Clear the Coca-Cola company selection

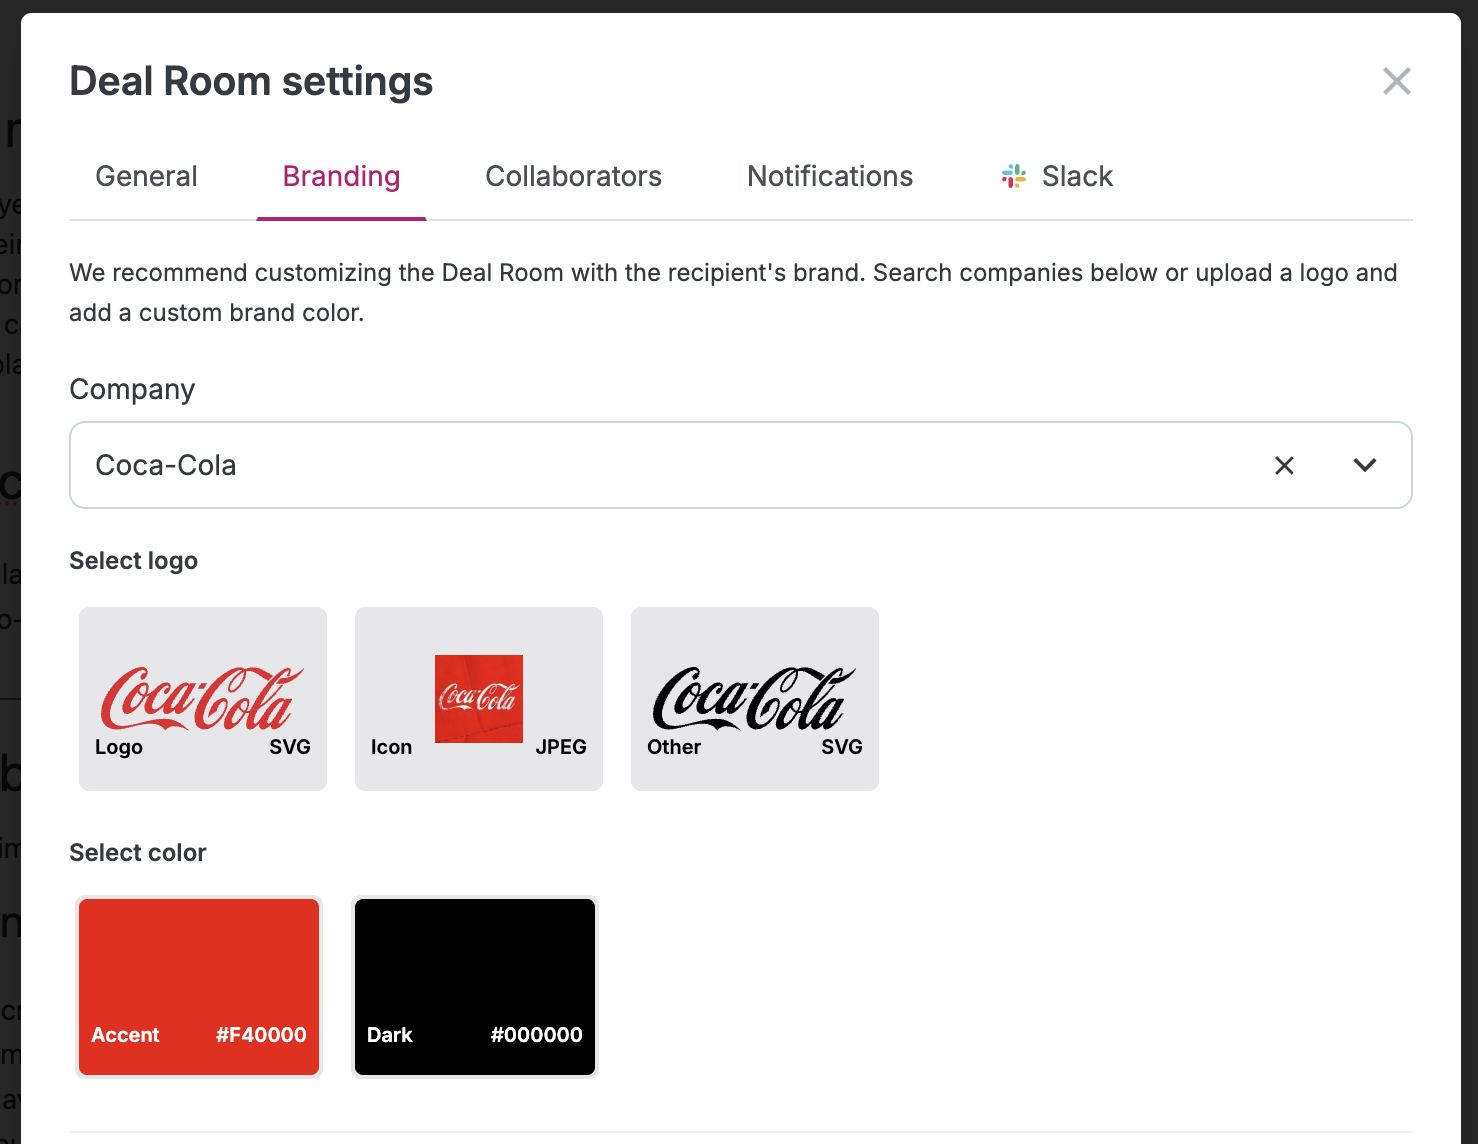coord(1284,465)
